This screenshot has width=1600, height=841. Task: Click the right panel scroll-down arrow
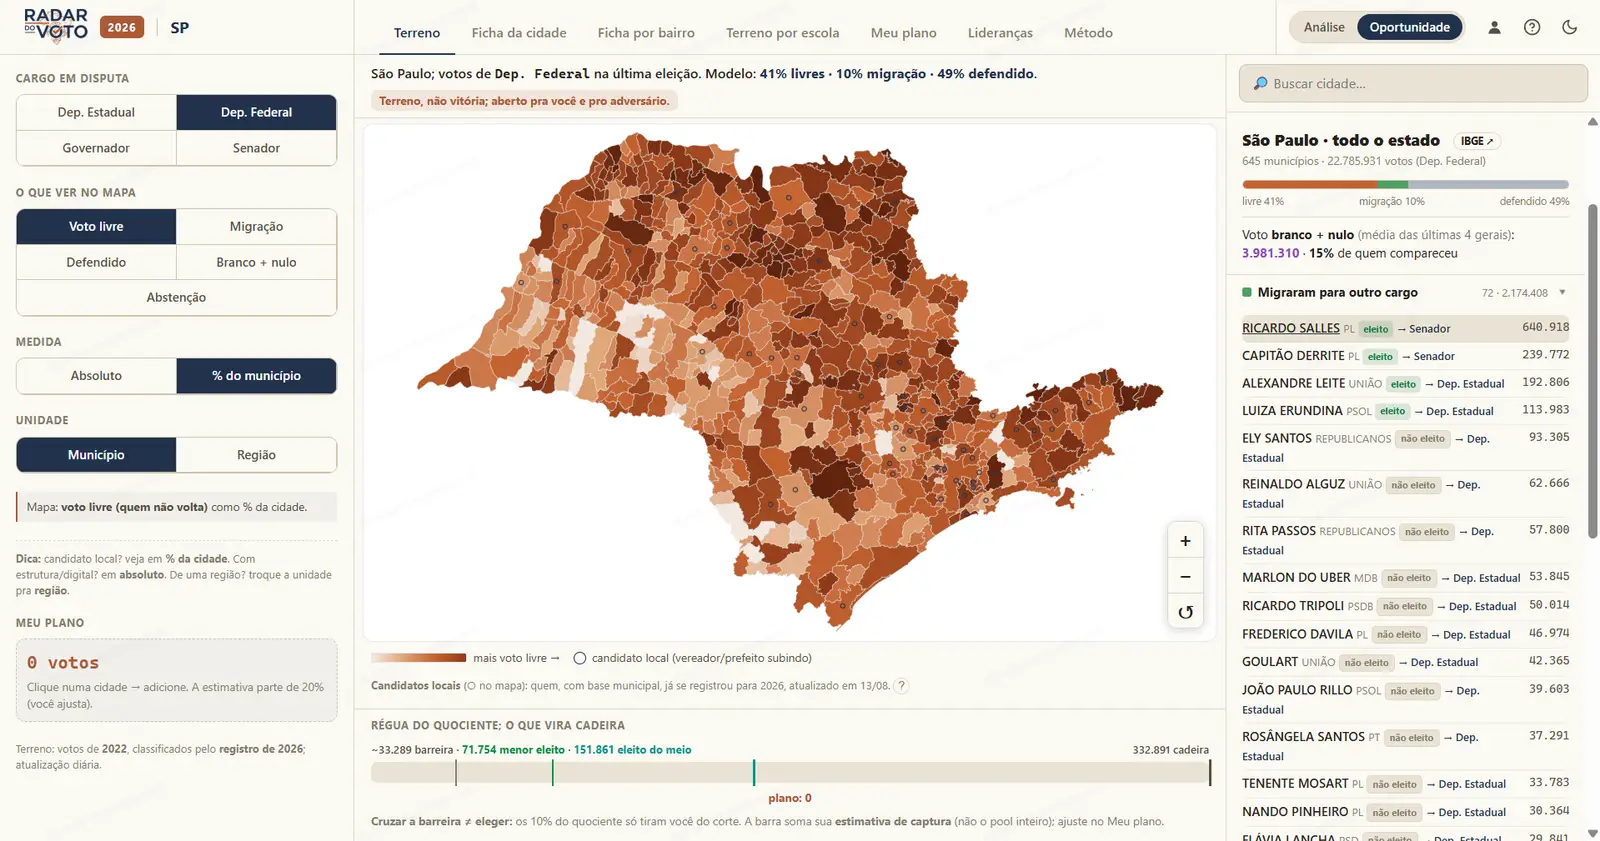tap(1592, 833)
